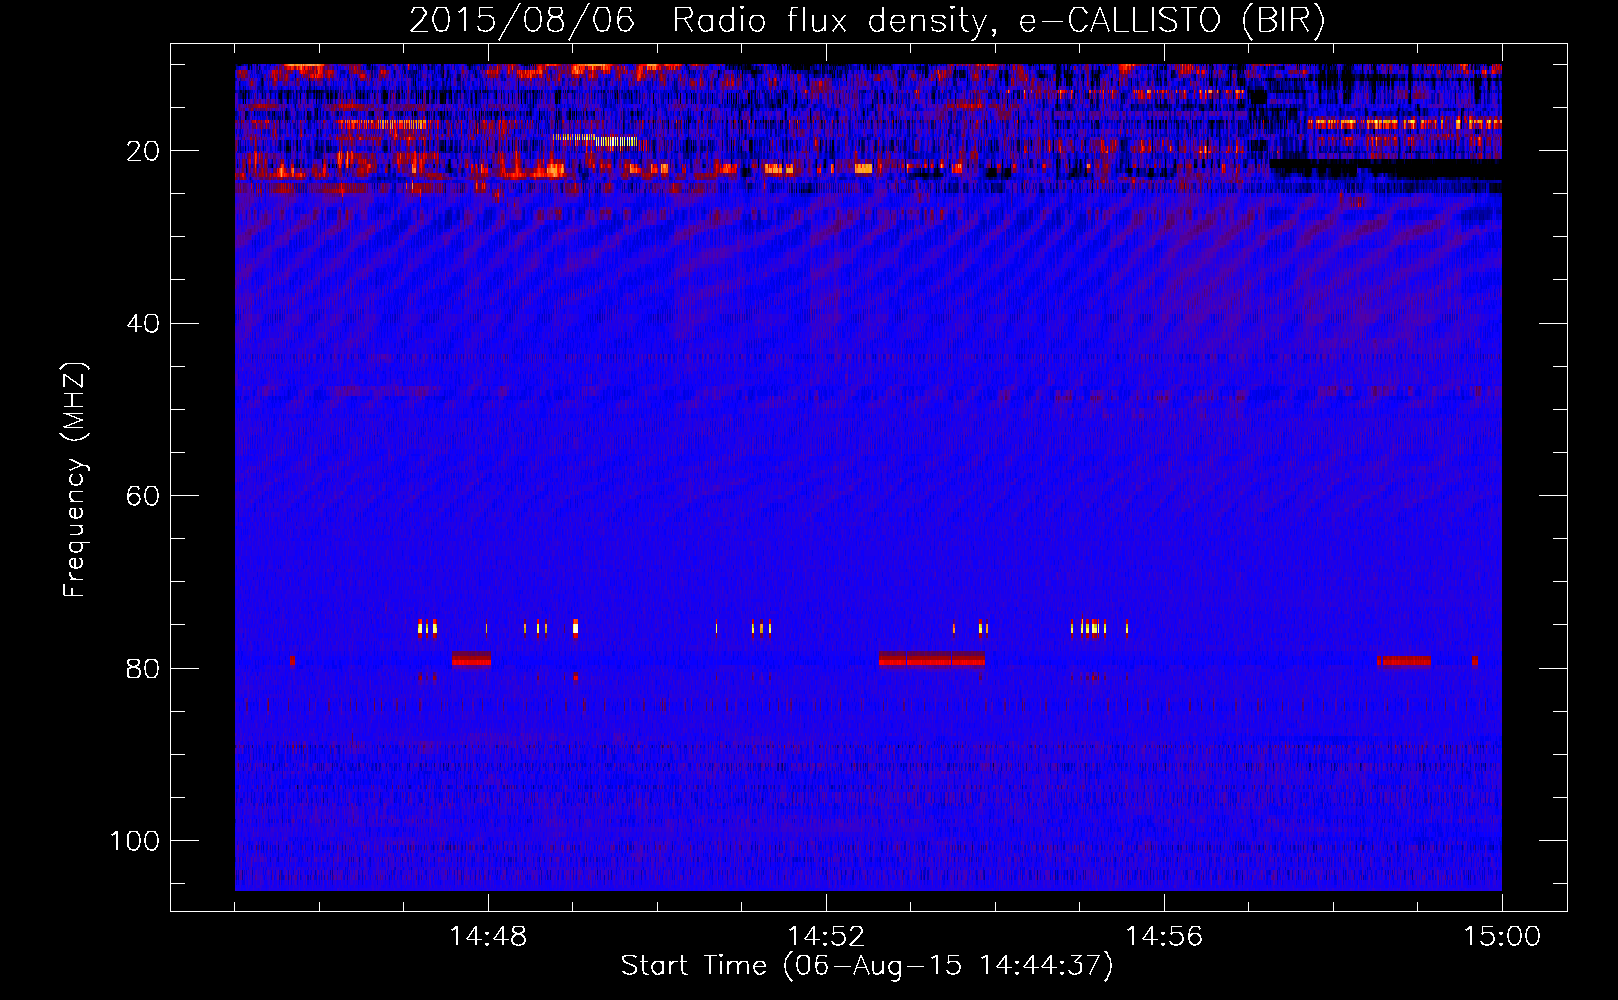Click the 20 frequency tick label
1618x1000 pixels.
[143, 151]
